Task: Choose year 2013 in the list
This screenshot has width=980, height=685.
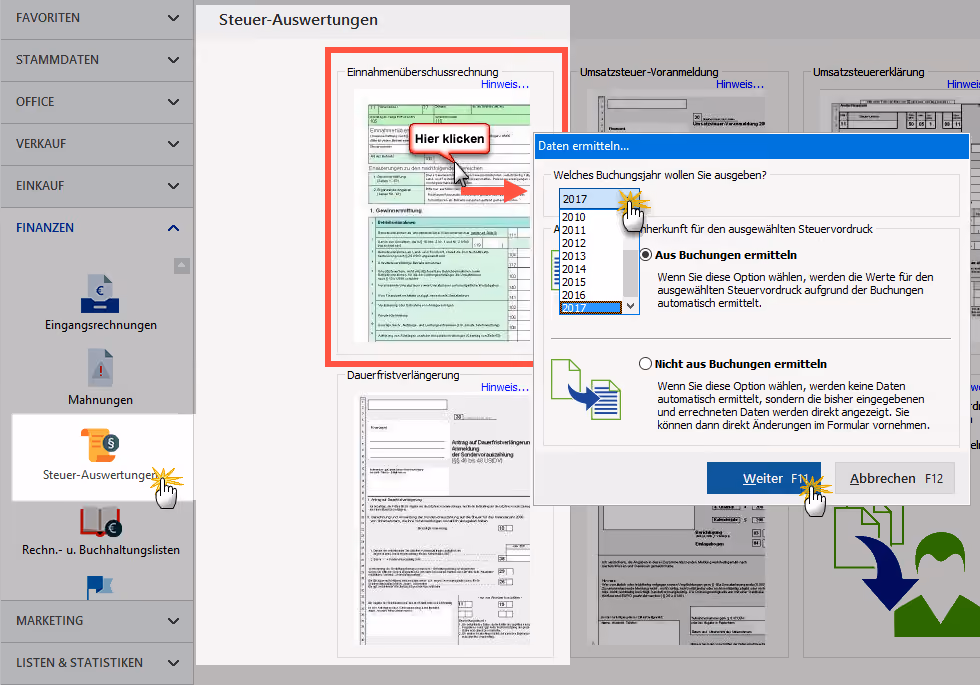Action: point(574,256)
